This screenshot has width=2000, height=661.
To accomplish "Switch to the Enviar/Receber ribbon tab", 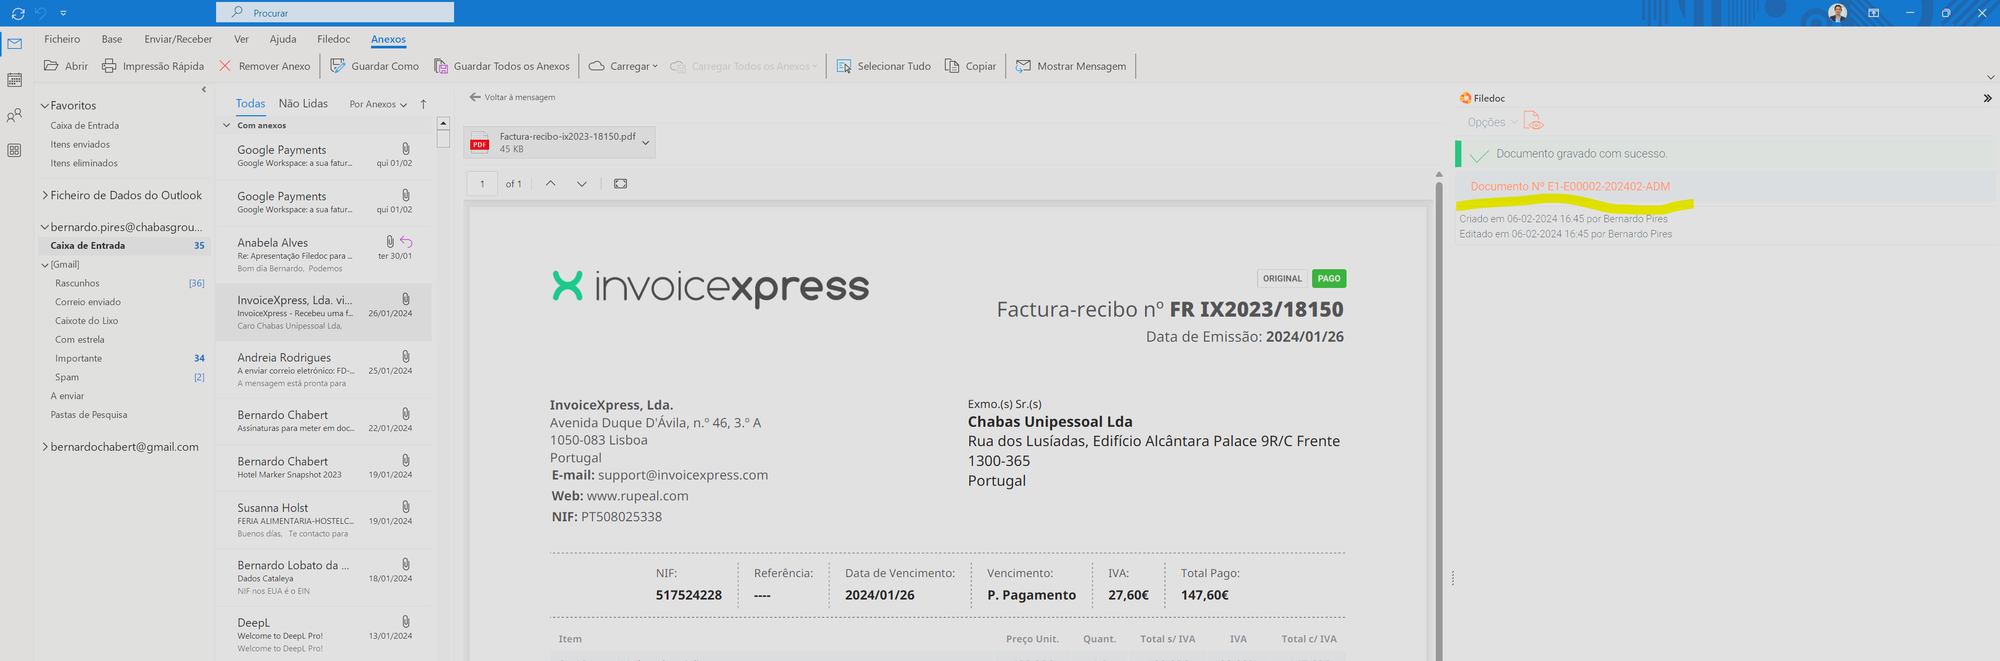I will coord(178,39).
